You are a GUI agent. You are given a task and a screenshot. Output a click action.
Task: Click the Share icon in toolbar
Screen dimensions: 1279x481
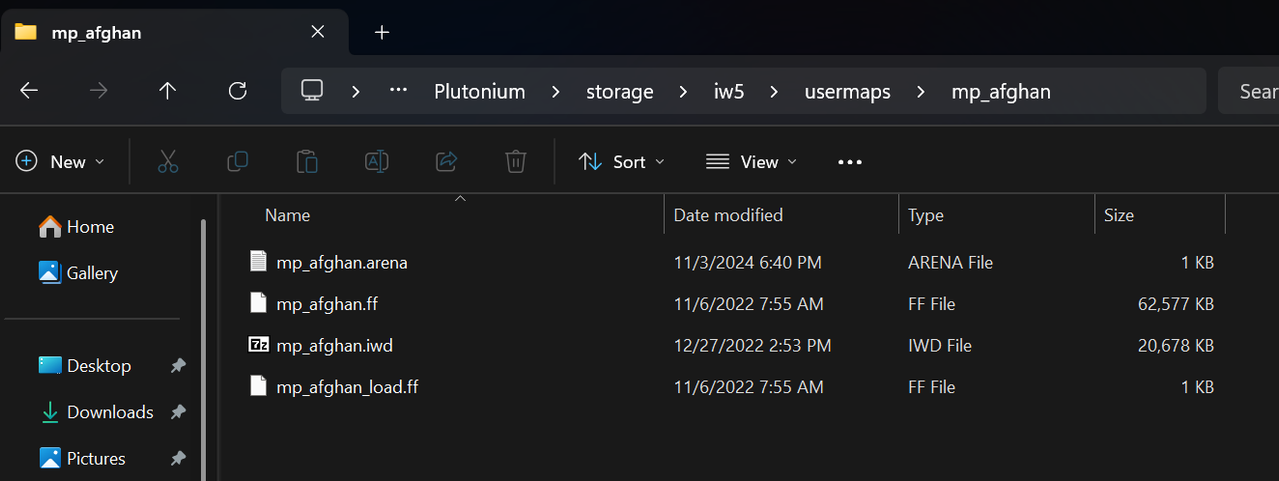tap(446, 161)
